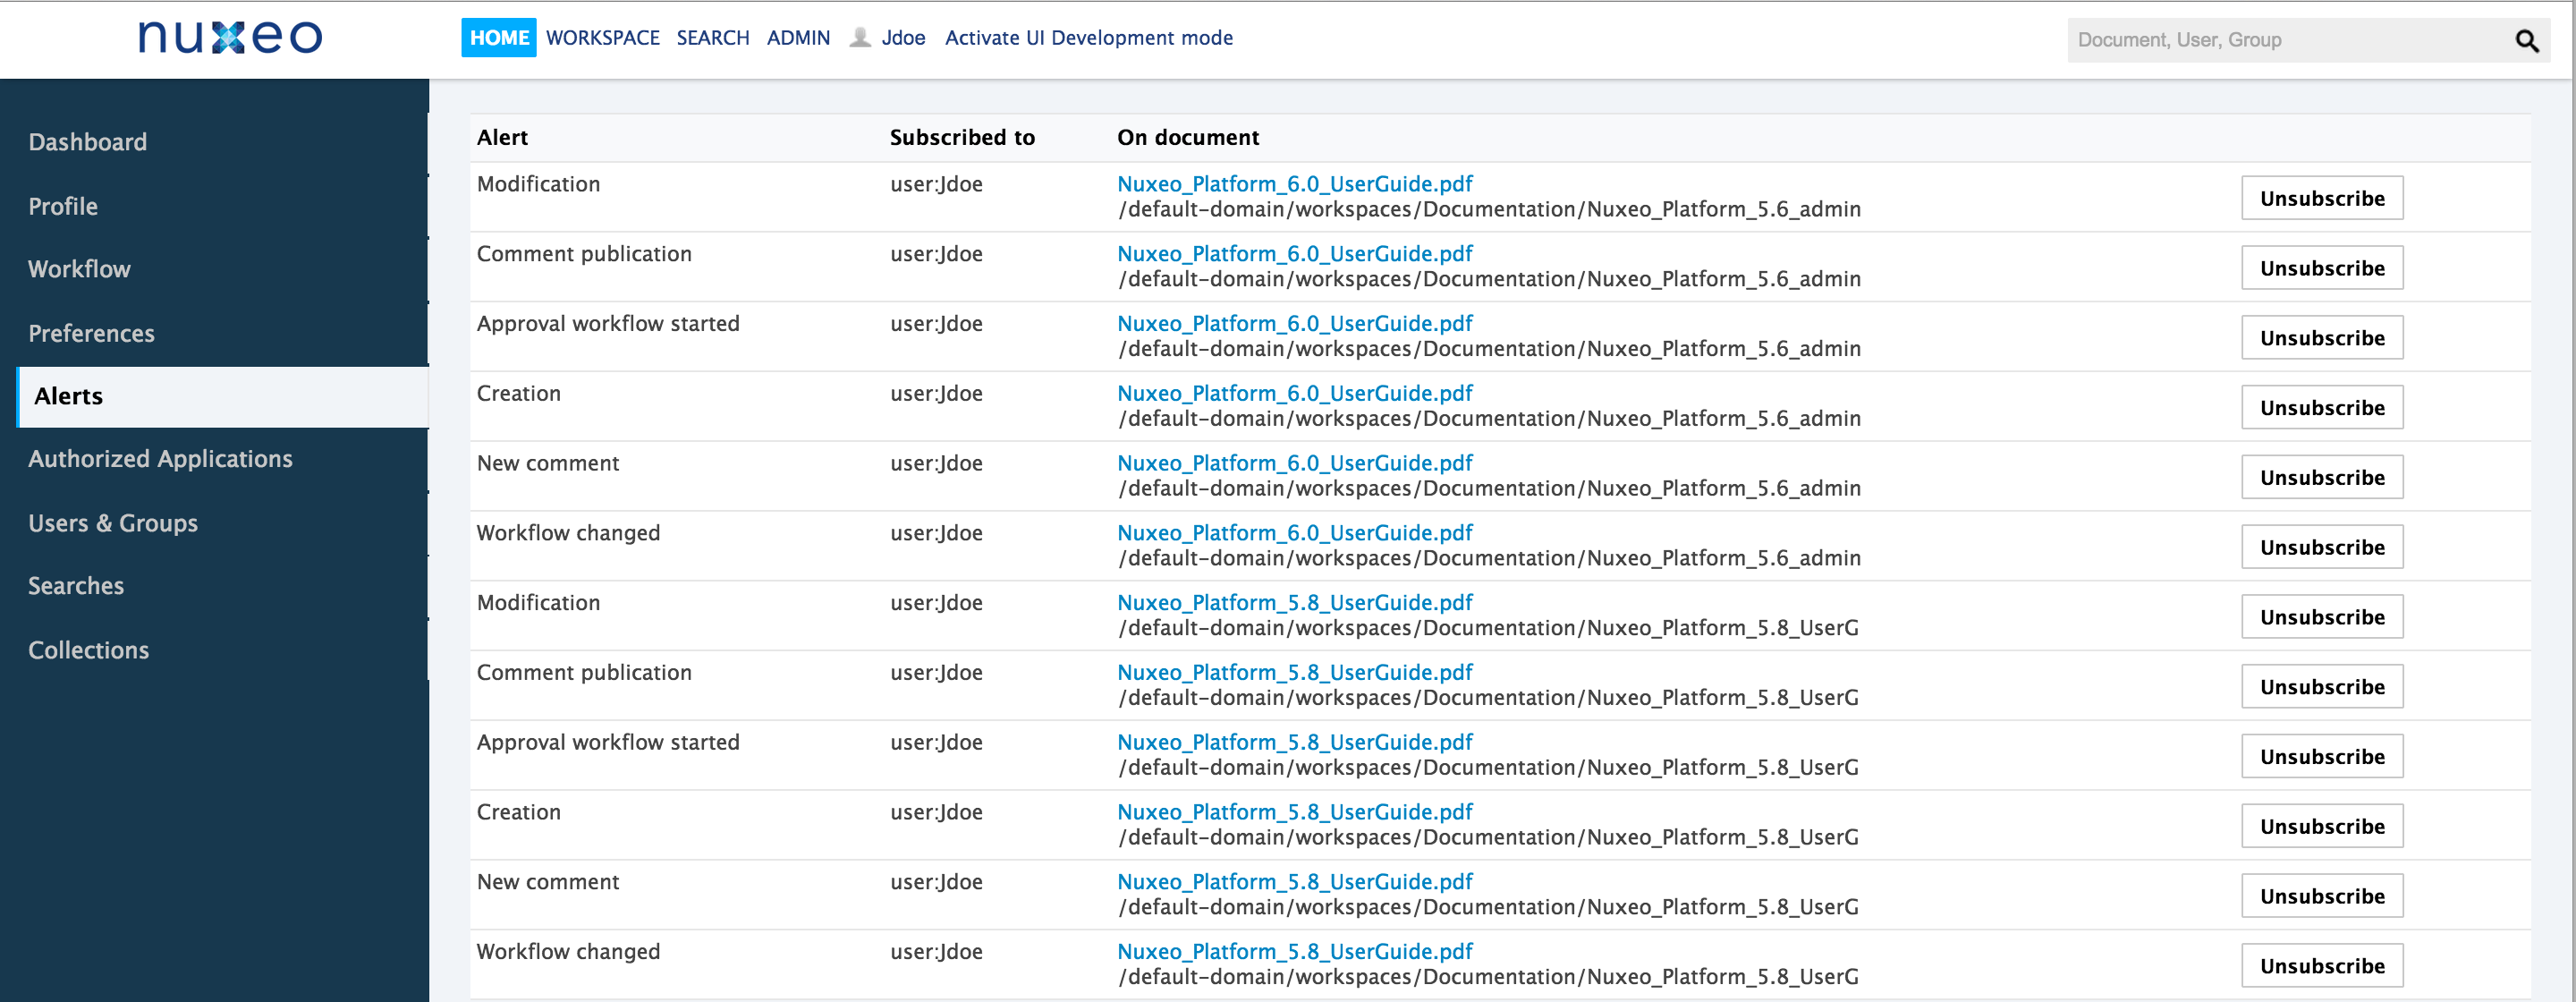
Task: Open the ADMIN tab
Action: pyautogui.click(x=798, y=38)
